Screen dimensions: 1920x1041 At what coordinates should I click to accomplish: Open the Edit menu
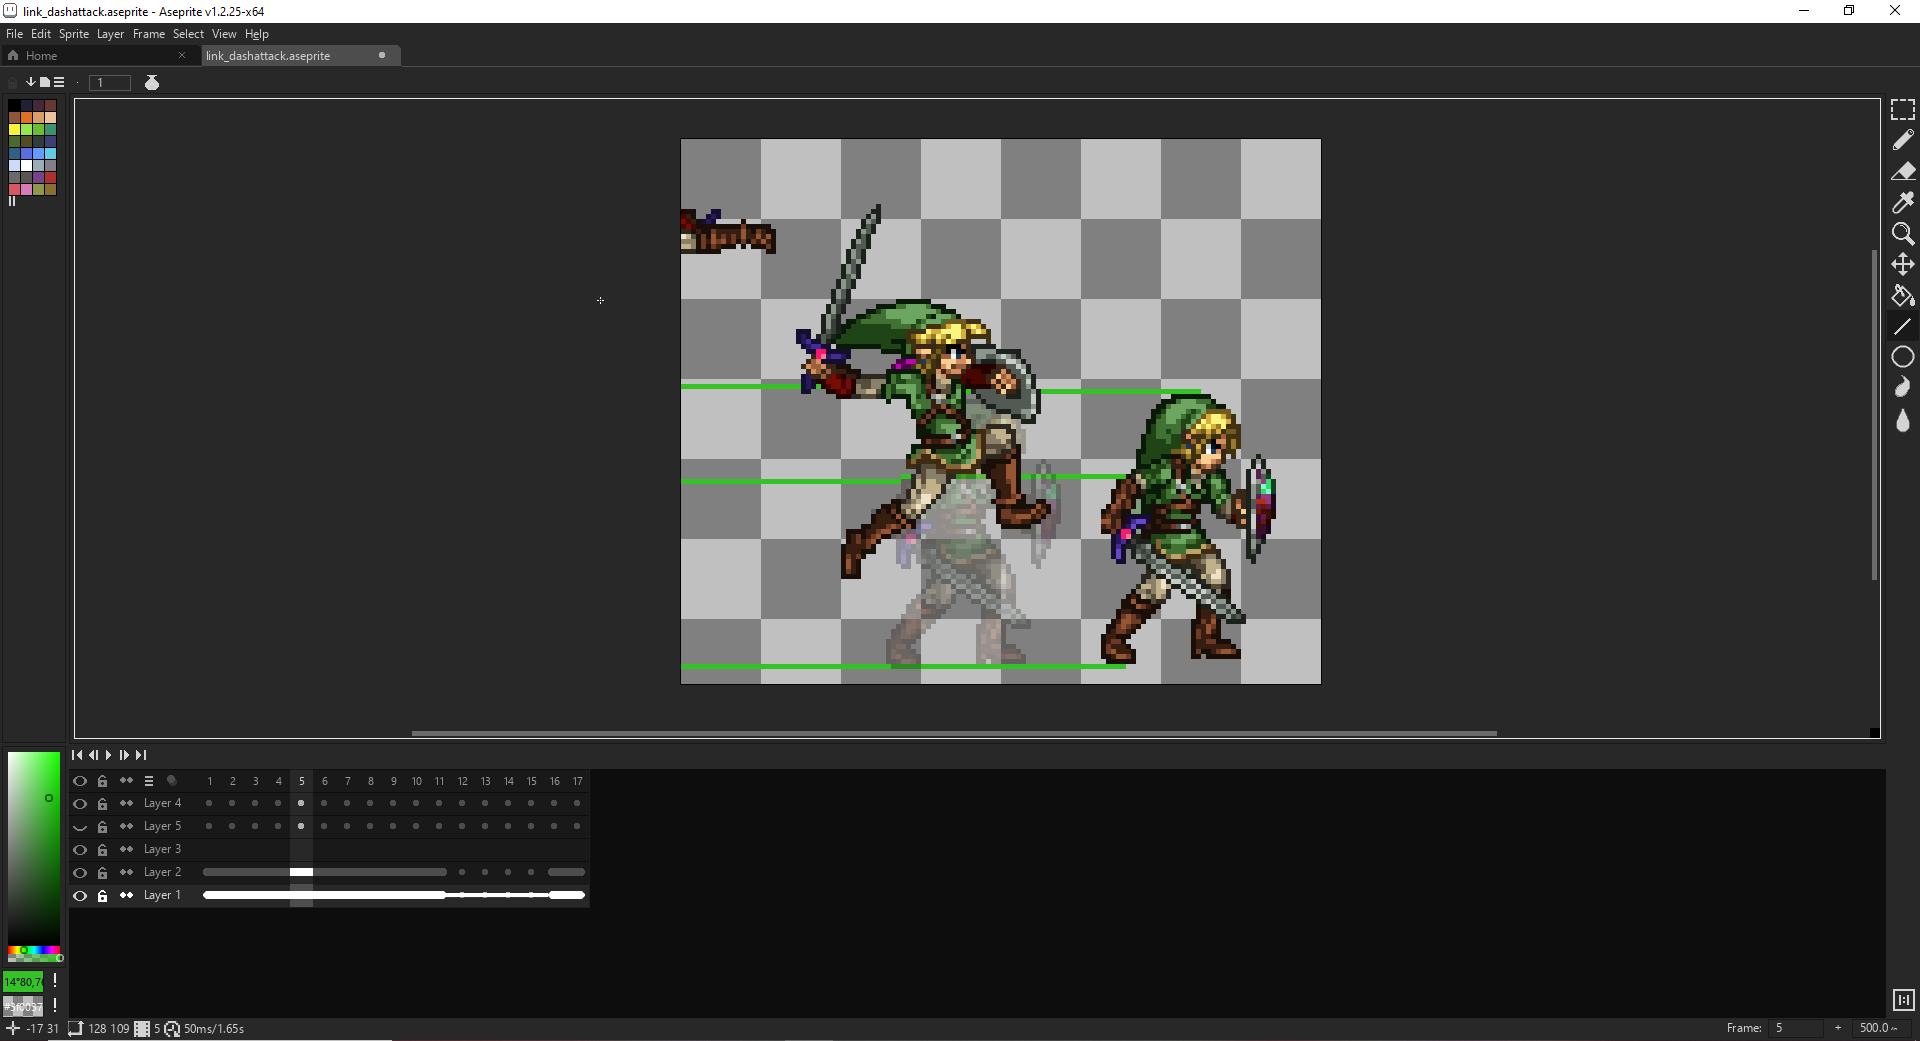coord(41,34)
